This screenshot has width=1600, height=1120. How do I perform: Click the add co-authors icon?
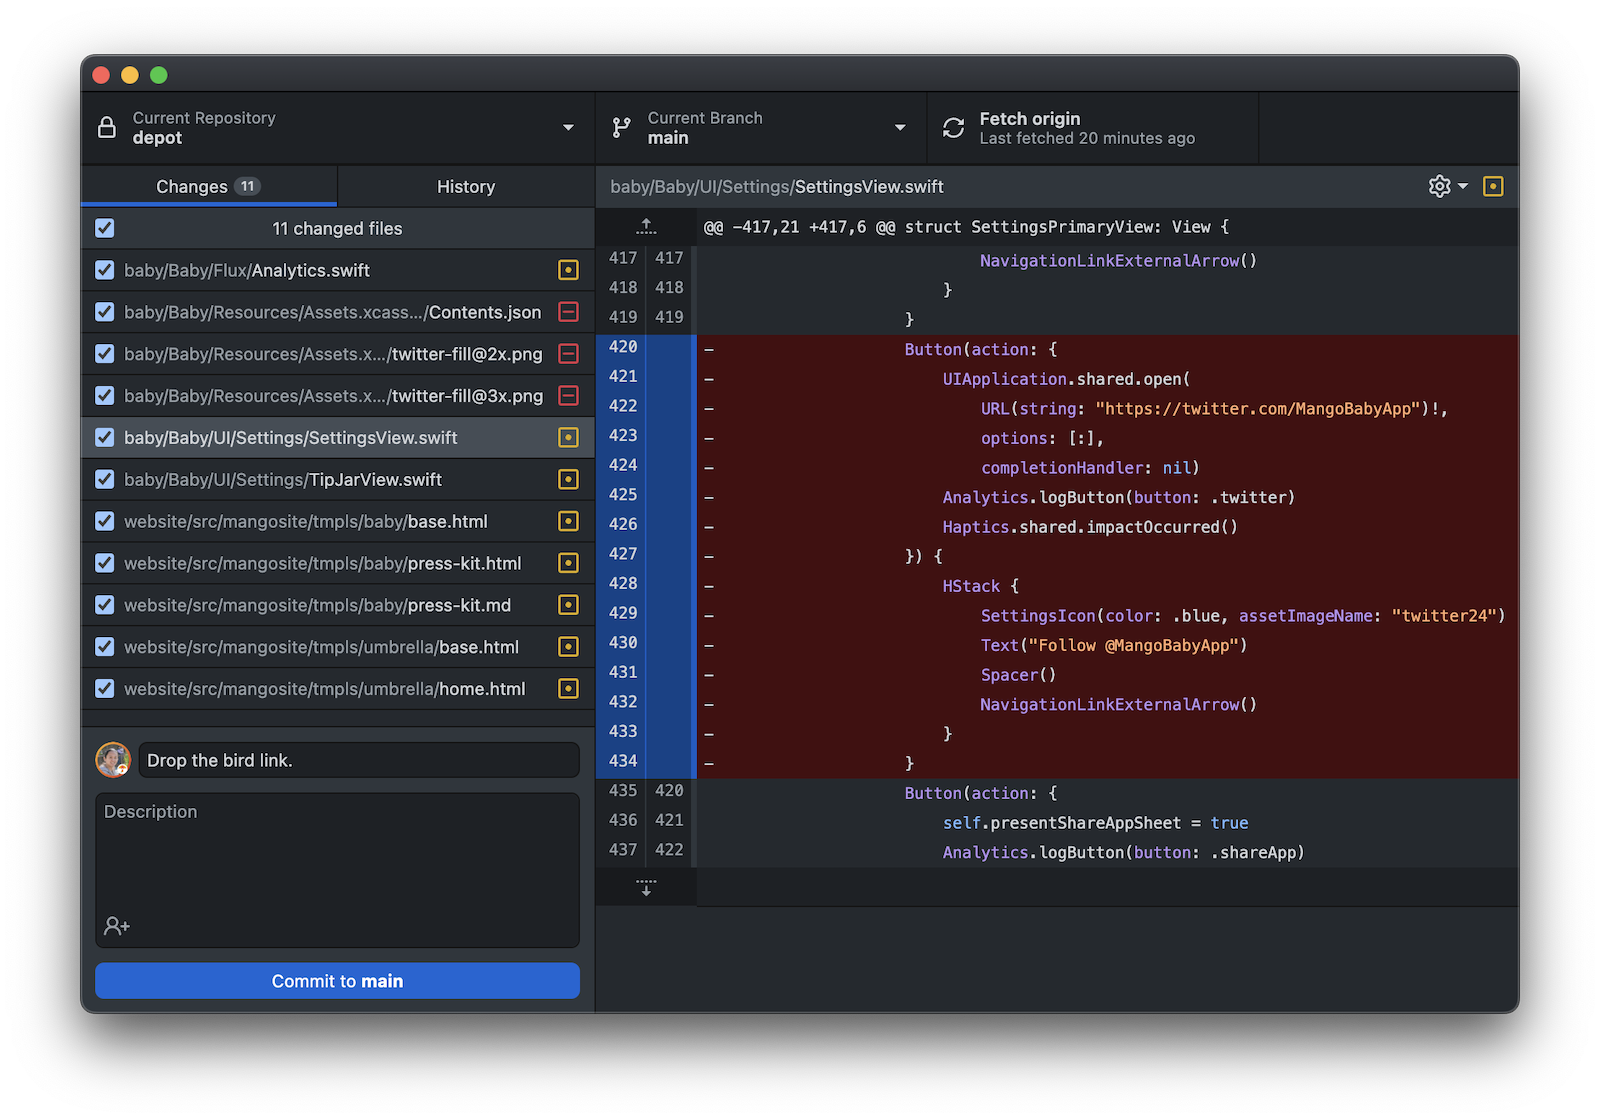point(117,926)
